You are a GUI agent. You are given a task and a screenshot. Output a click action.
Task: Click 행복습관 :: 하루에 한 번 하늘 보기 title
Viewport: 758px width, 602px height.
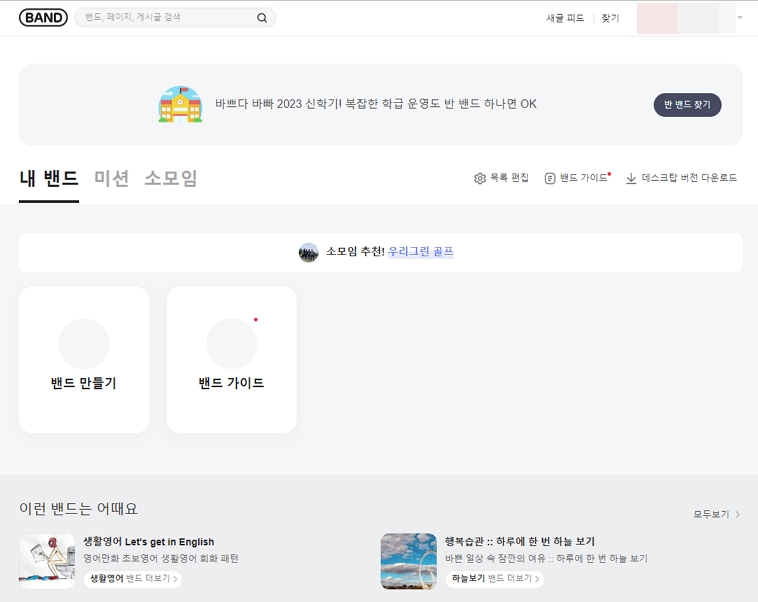[520, 542]
